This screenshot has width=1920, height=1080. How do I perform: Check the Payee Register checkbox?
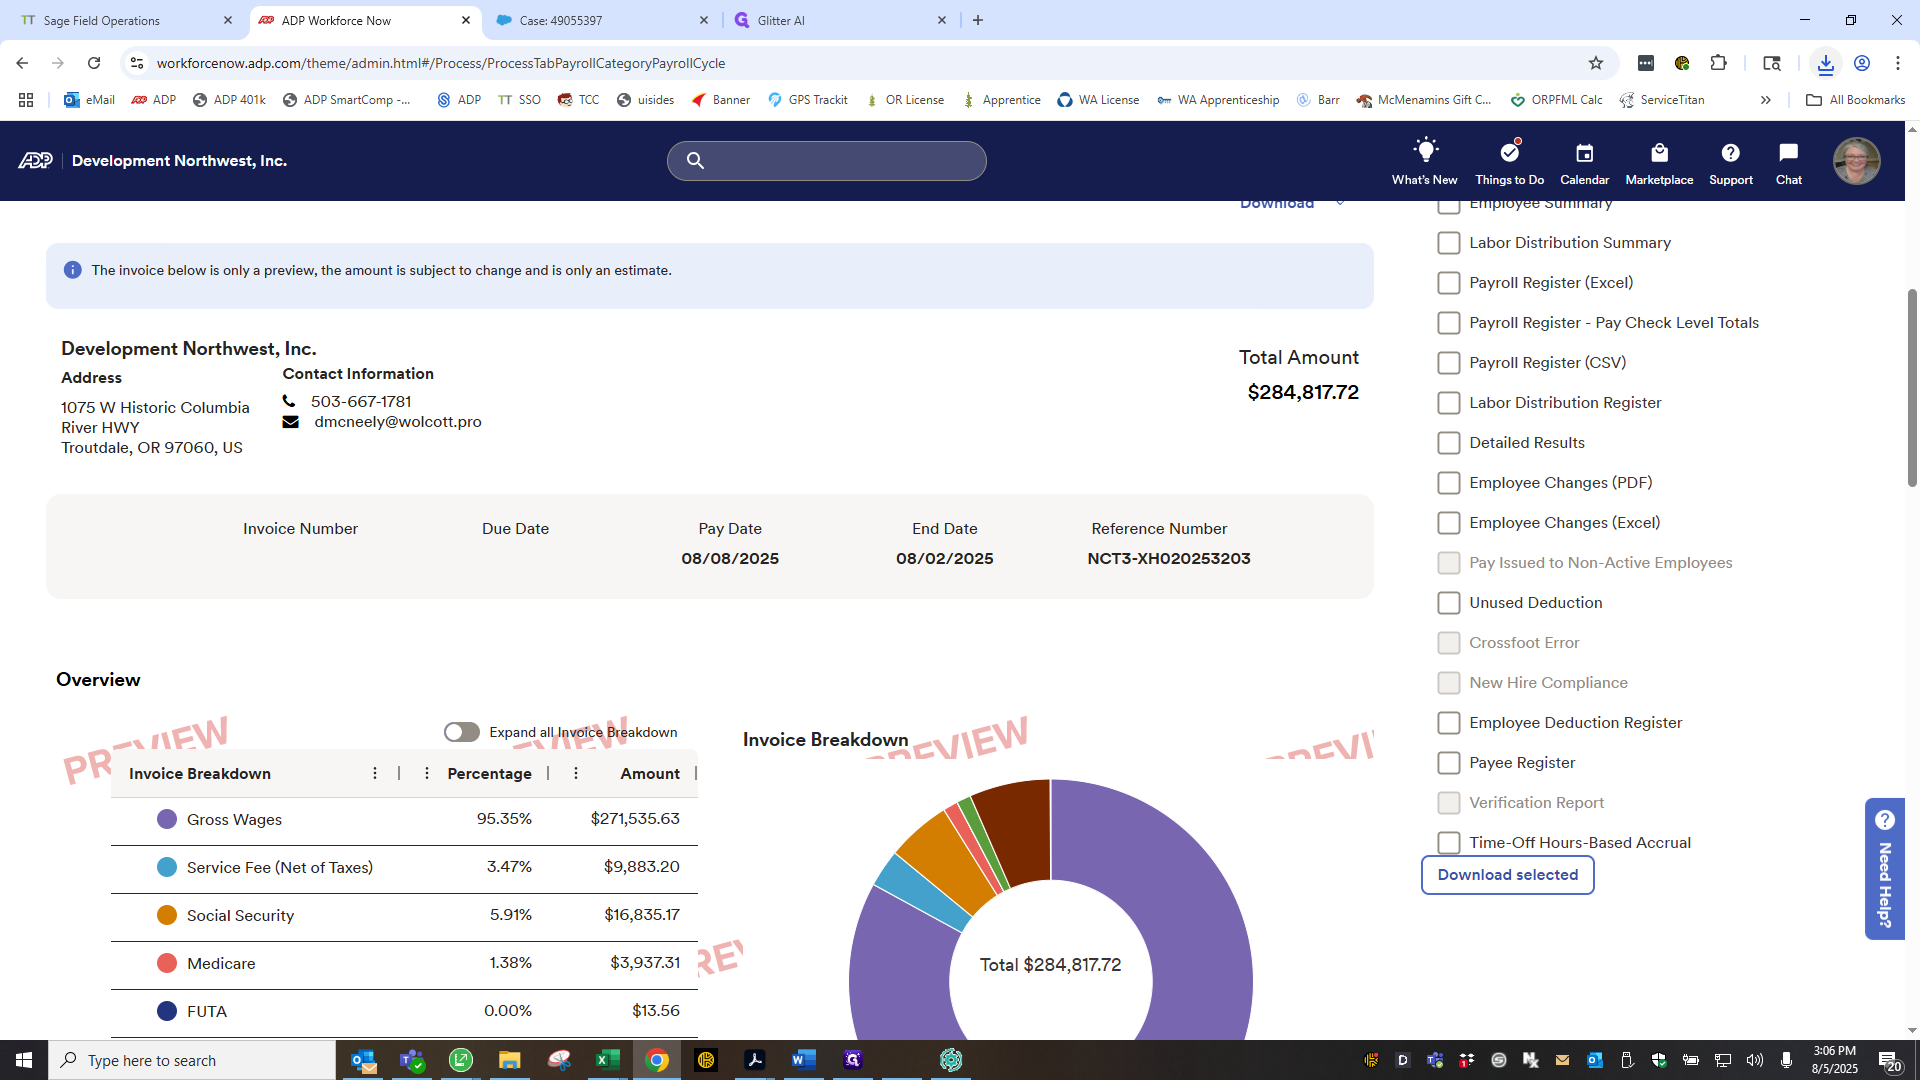point(1448,763)
